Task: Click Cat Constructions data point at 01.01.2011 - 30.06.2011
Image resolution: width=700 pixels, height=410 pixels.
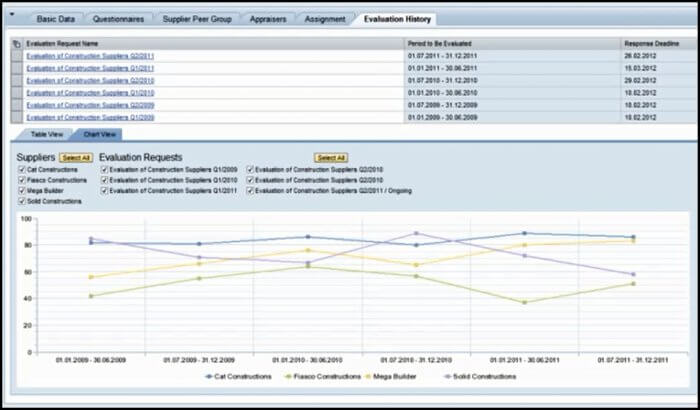Action: [x=525, y=233]
